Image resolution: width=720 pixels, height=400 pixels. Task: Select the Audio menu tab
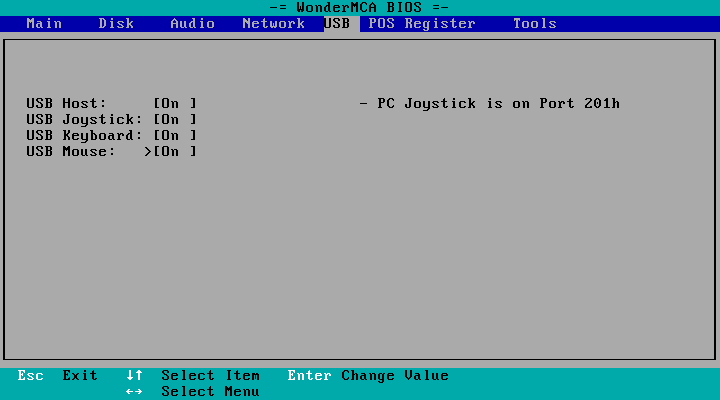click(x=192, y=23)
